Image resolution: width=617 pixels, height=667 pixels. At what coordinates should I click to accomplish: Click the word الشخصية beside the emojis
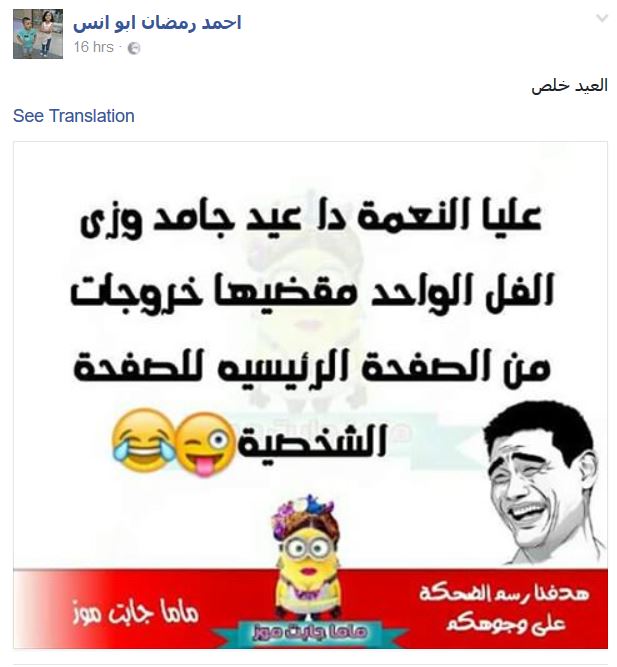tap(312, 439)
